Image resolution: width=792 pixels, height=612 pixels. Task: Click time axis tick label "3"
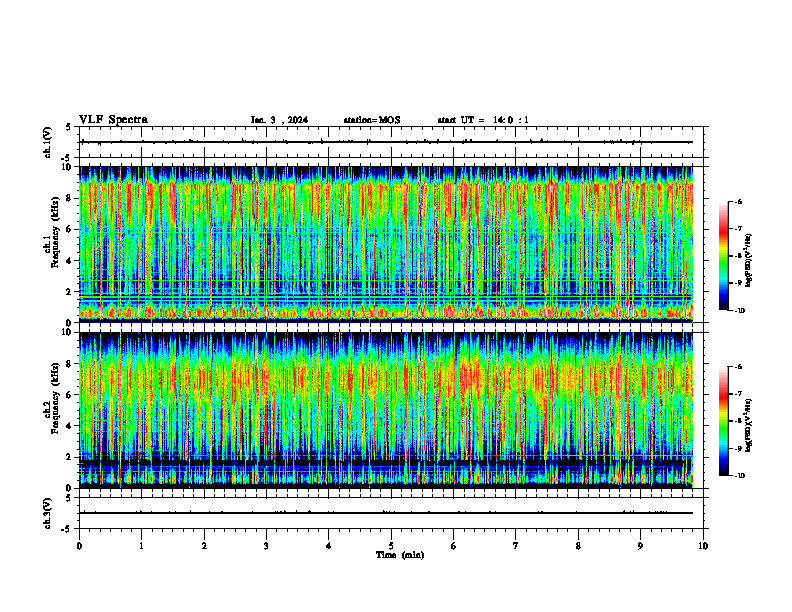(x=266, y=546)
